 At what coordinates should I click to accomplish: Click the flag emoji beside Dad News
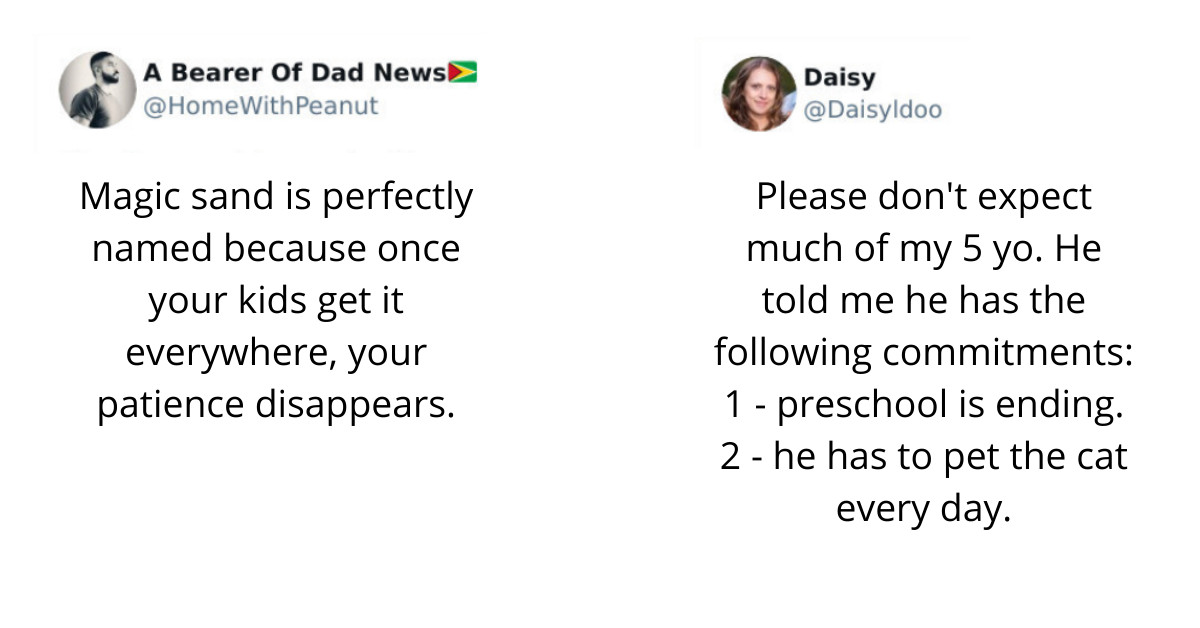click(x=463, y=73)
